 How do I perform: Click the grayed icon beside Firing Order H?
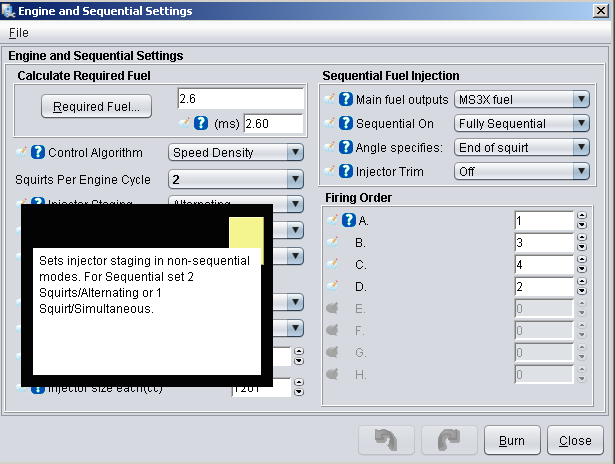tap(332, 374)
